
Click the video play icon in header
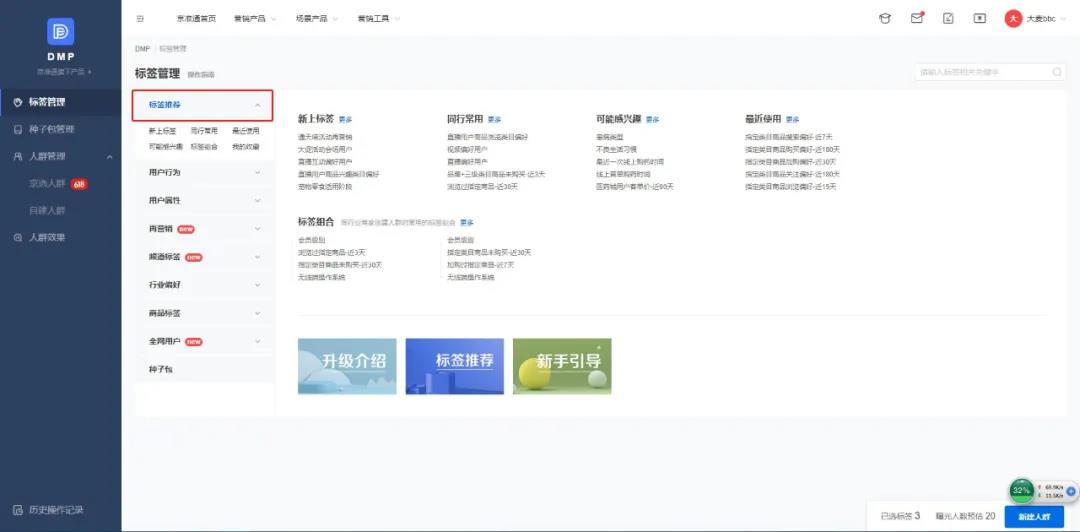[x=980, y=18]
